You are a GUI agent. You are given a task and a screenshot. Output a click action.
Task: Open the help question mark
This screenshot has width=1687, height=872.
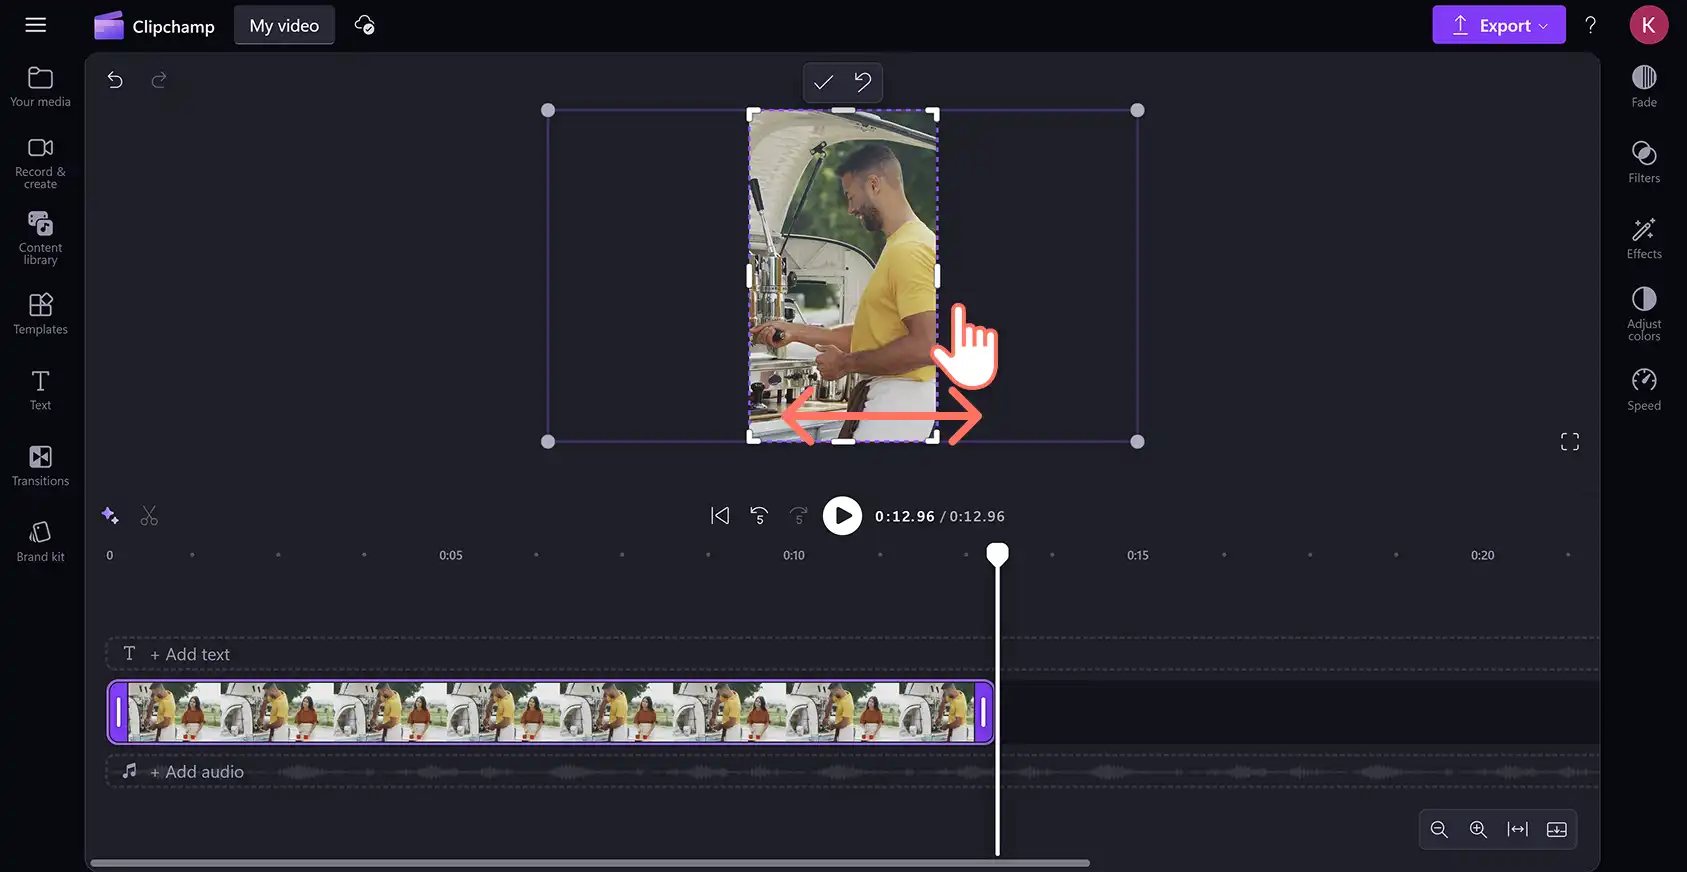click(1590, 25)
